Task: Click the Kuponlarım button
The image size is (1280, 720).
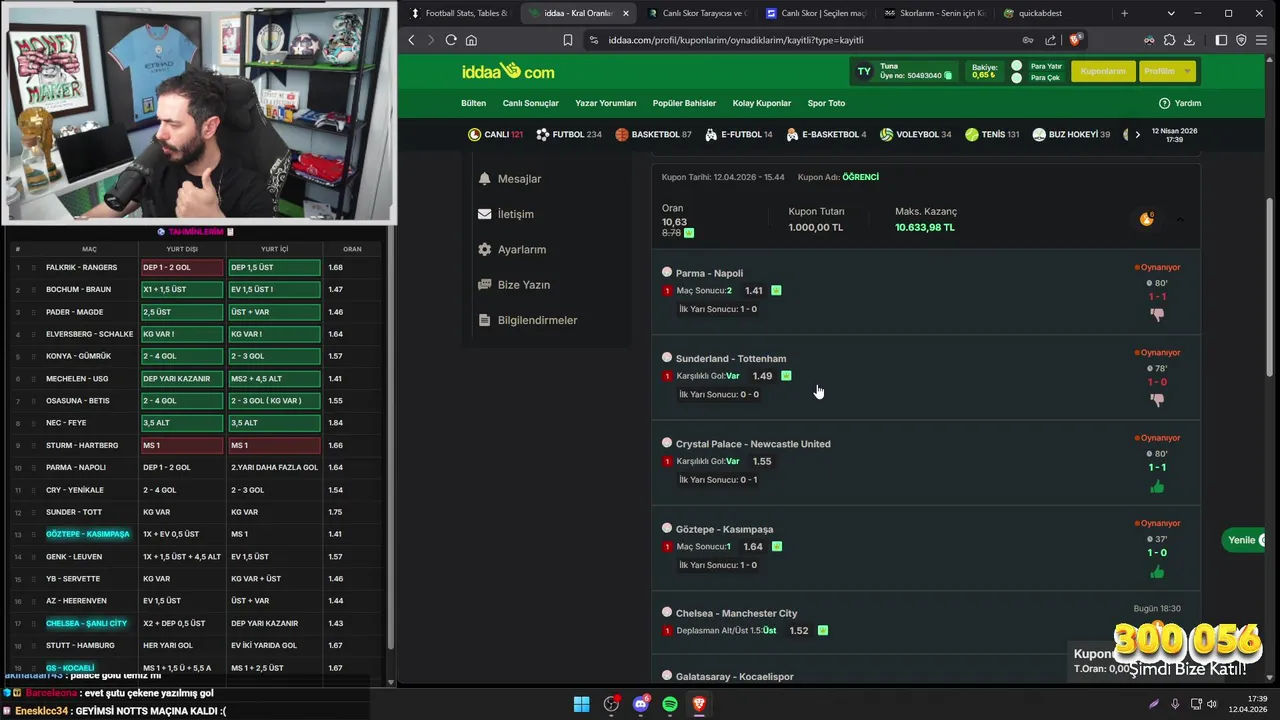Action: click(1103, 71)
